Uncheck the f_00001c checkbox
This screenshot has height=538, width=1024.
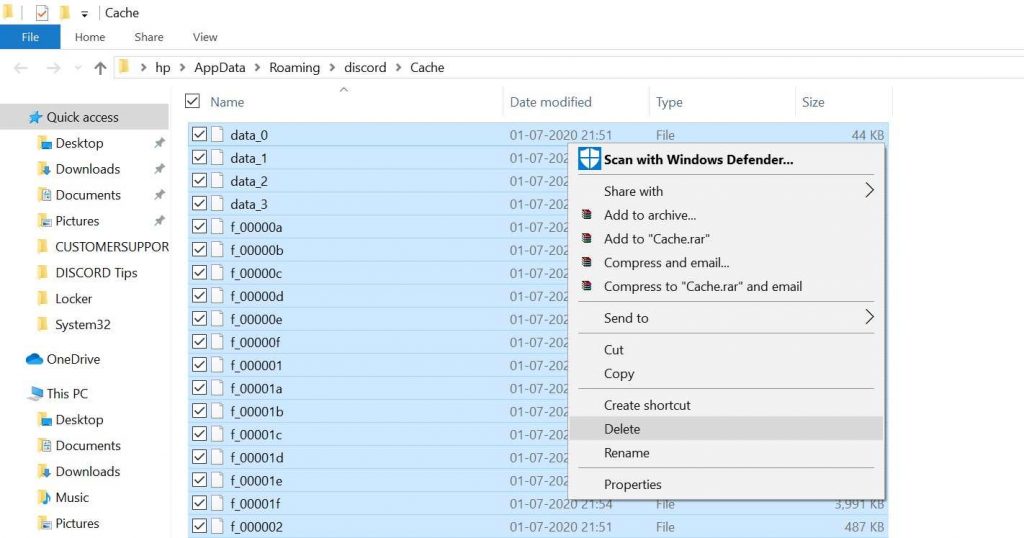point(199,434)
